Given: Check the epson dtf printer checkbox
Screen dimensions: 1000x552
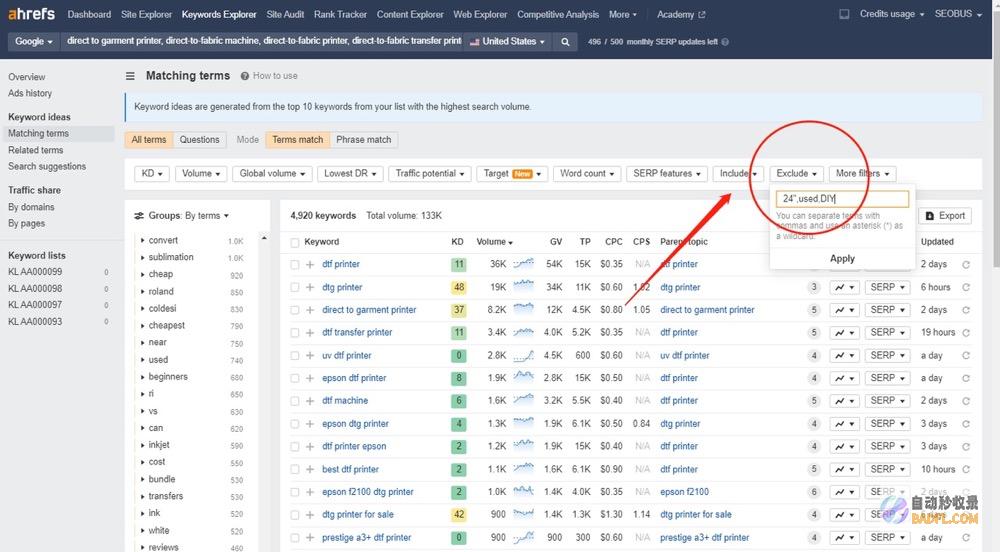Looking at the screenshot, I should [x=295, y=378].
